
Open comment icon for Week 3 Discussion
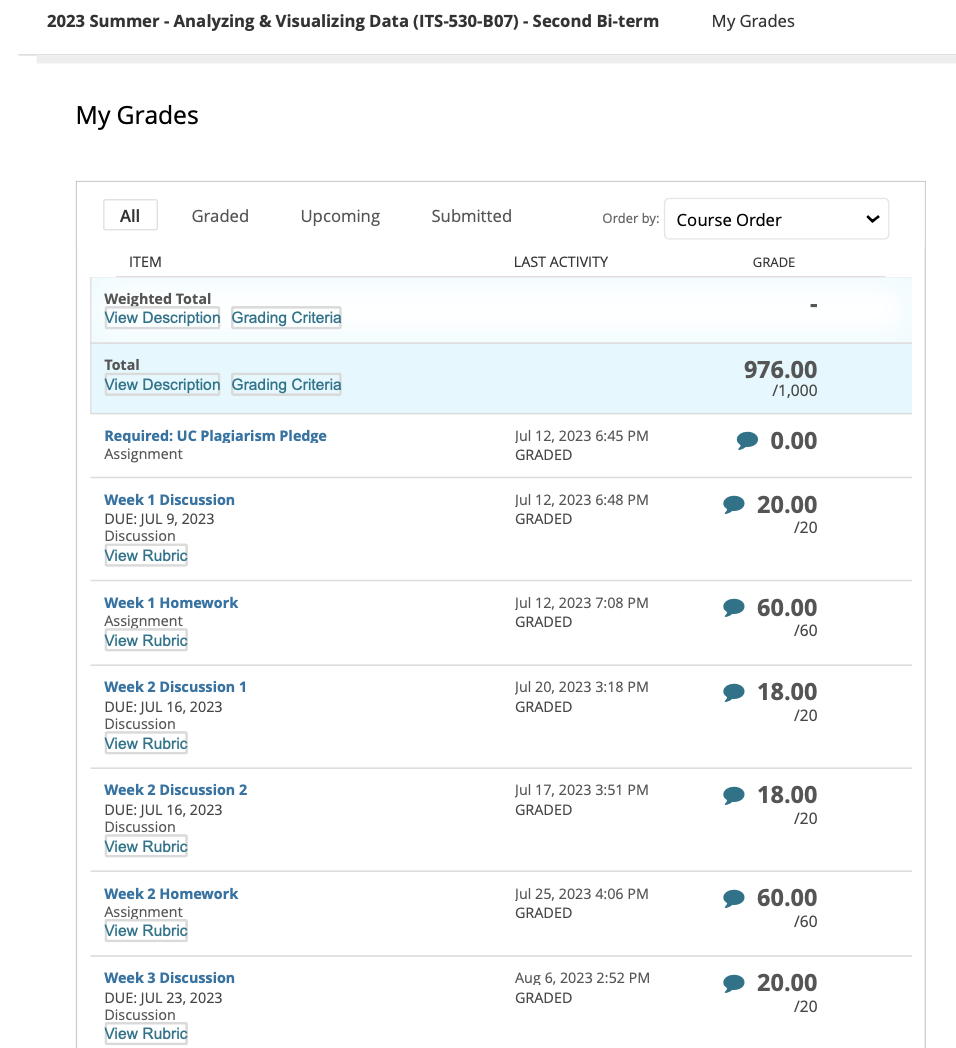pos(734,983)
